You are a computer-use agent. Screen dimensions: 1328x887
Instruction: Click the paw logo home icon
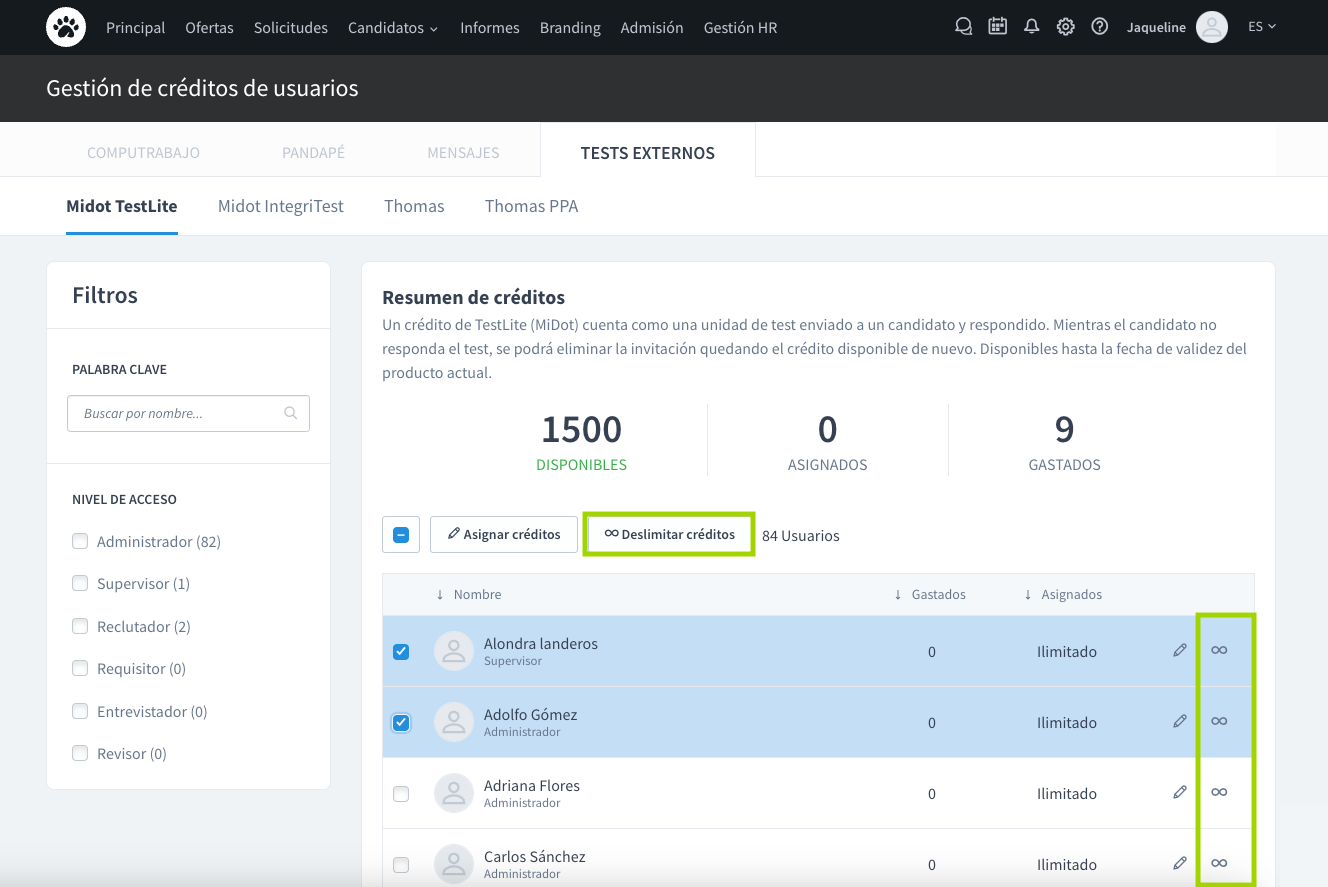point(66,27)
